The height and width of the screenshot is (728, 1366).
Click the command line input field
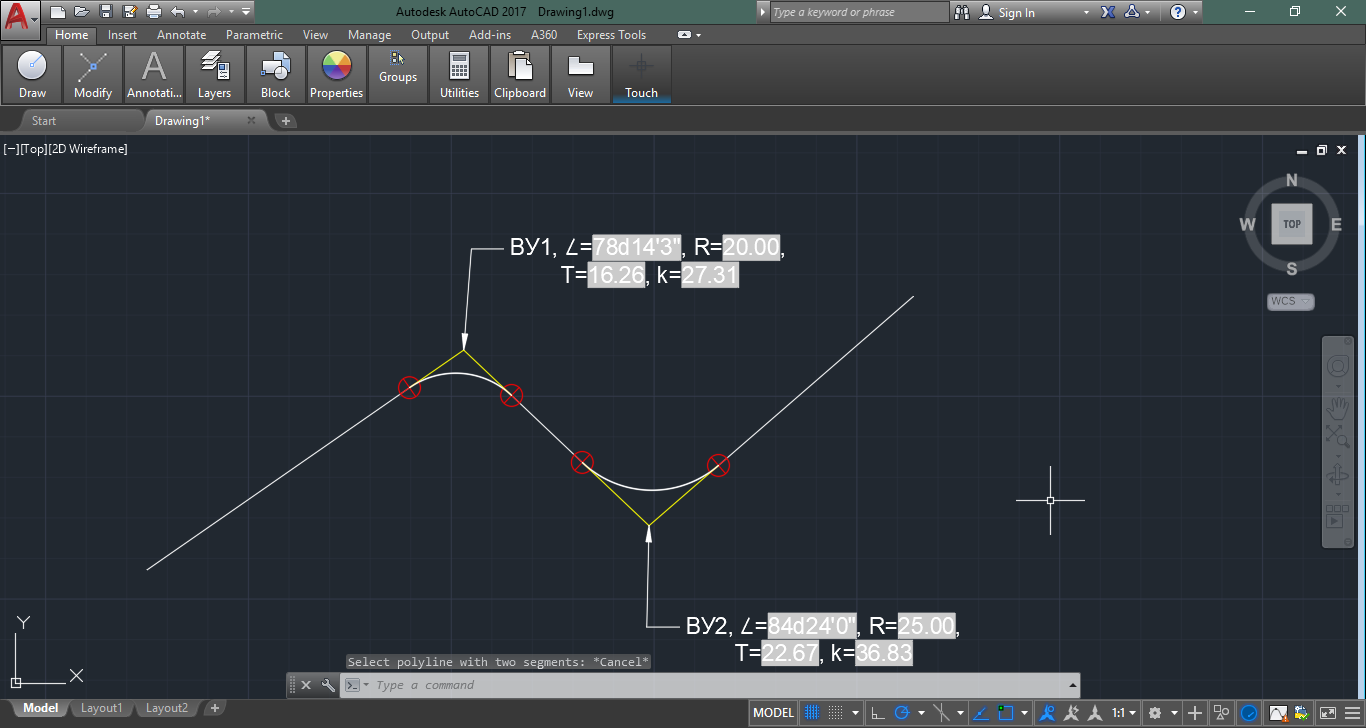(x=700, y=685)
